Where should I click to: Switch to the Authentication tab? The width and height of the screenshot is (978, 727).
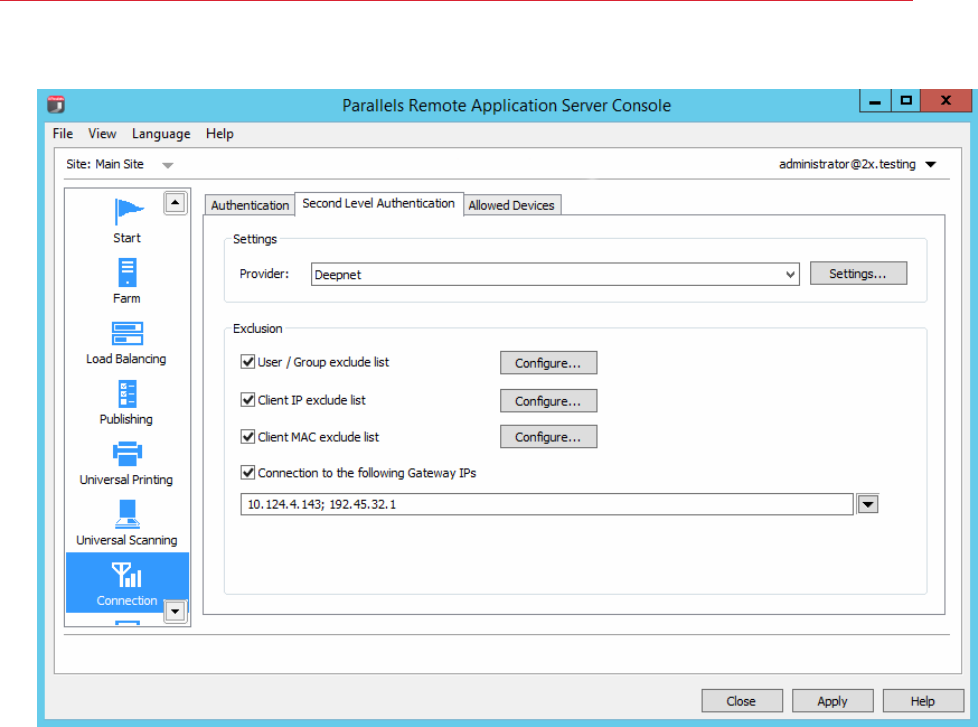click(249, 205)
